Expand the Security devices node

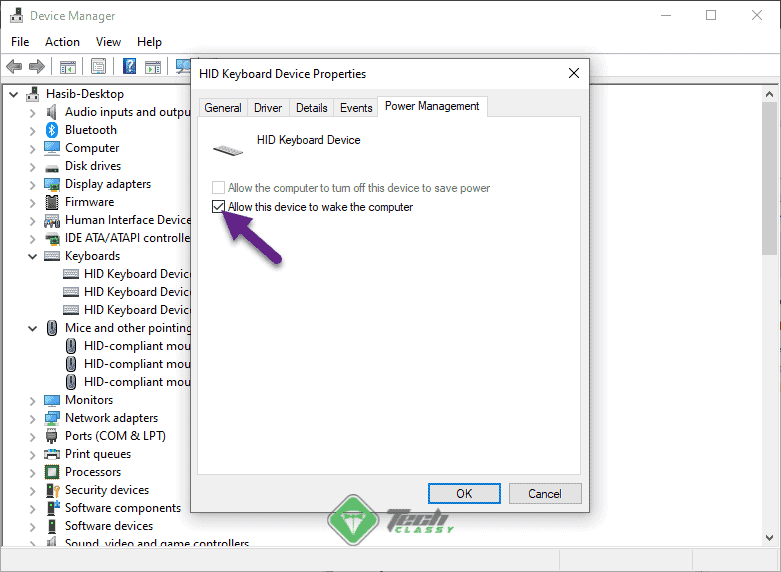point(32,491)
